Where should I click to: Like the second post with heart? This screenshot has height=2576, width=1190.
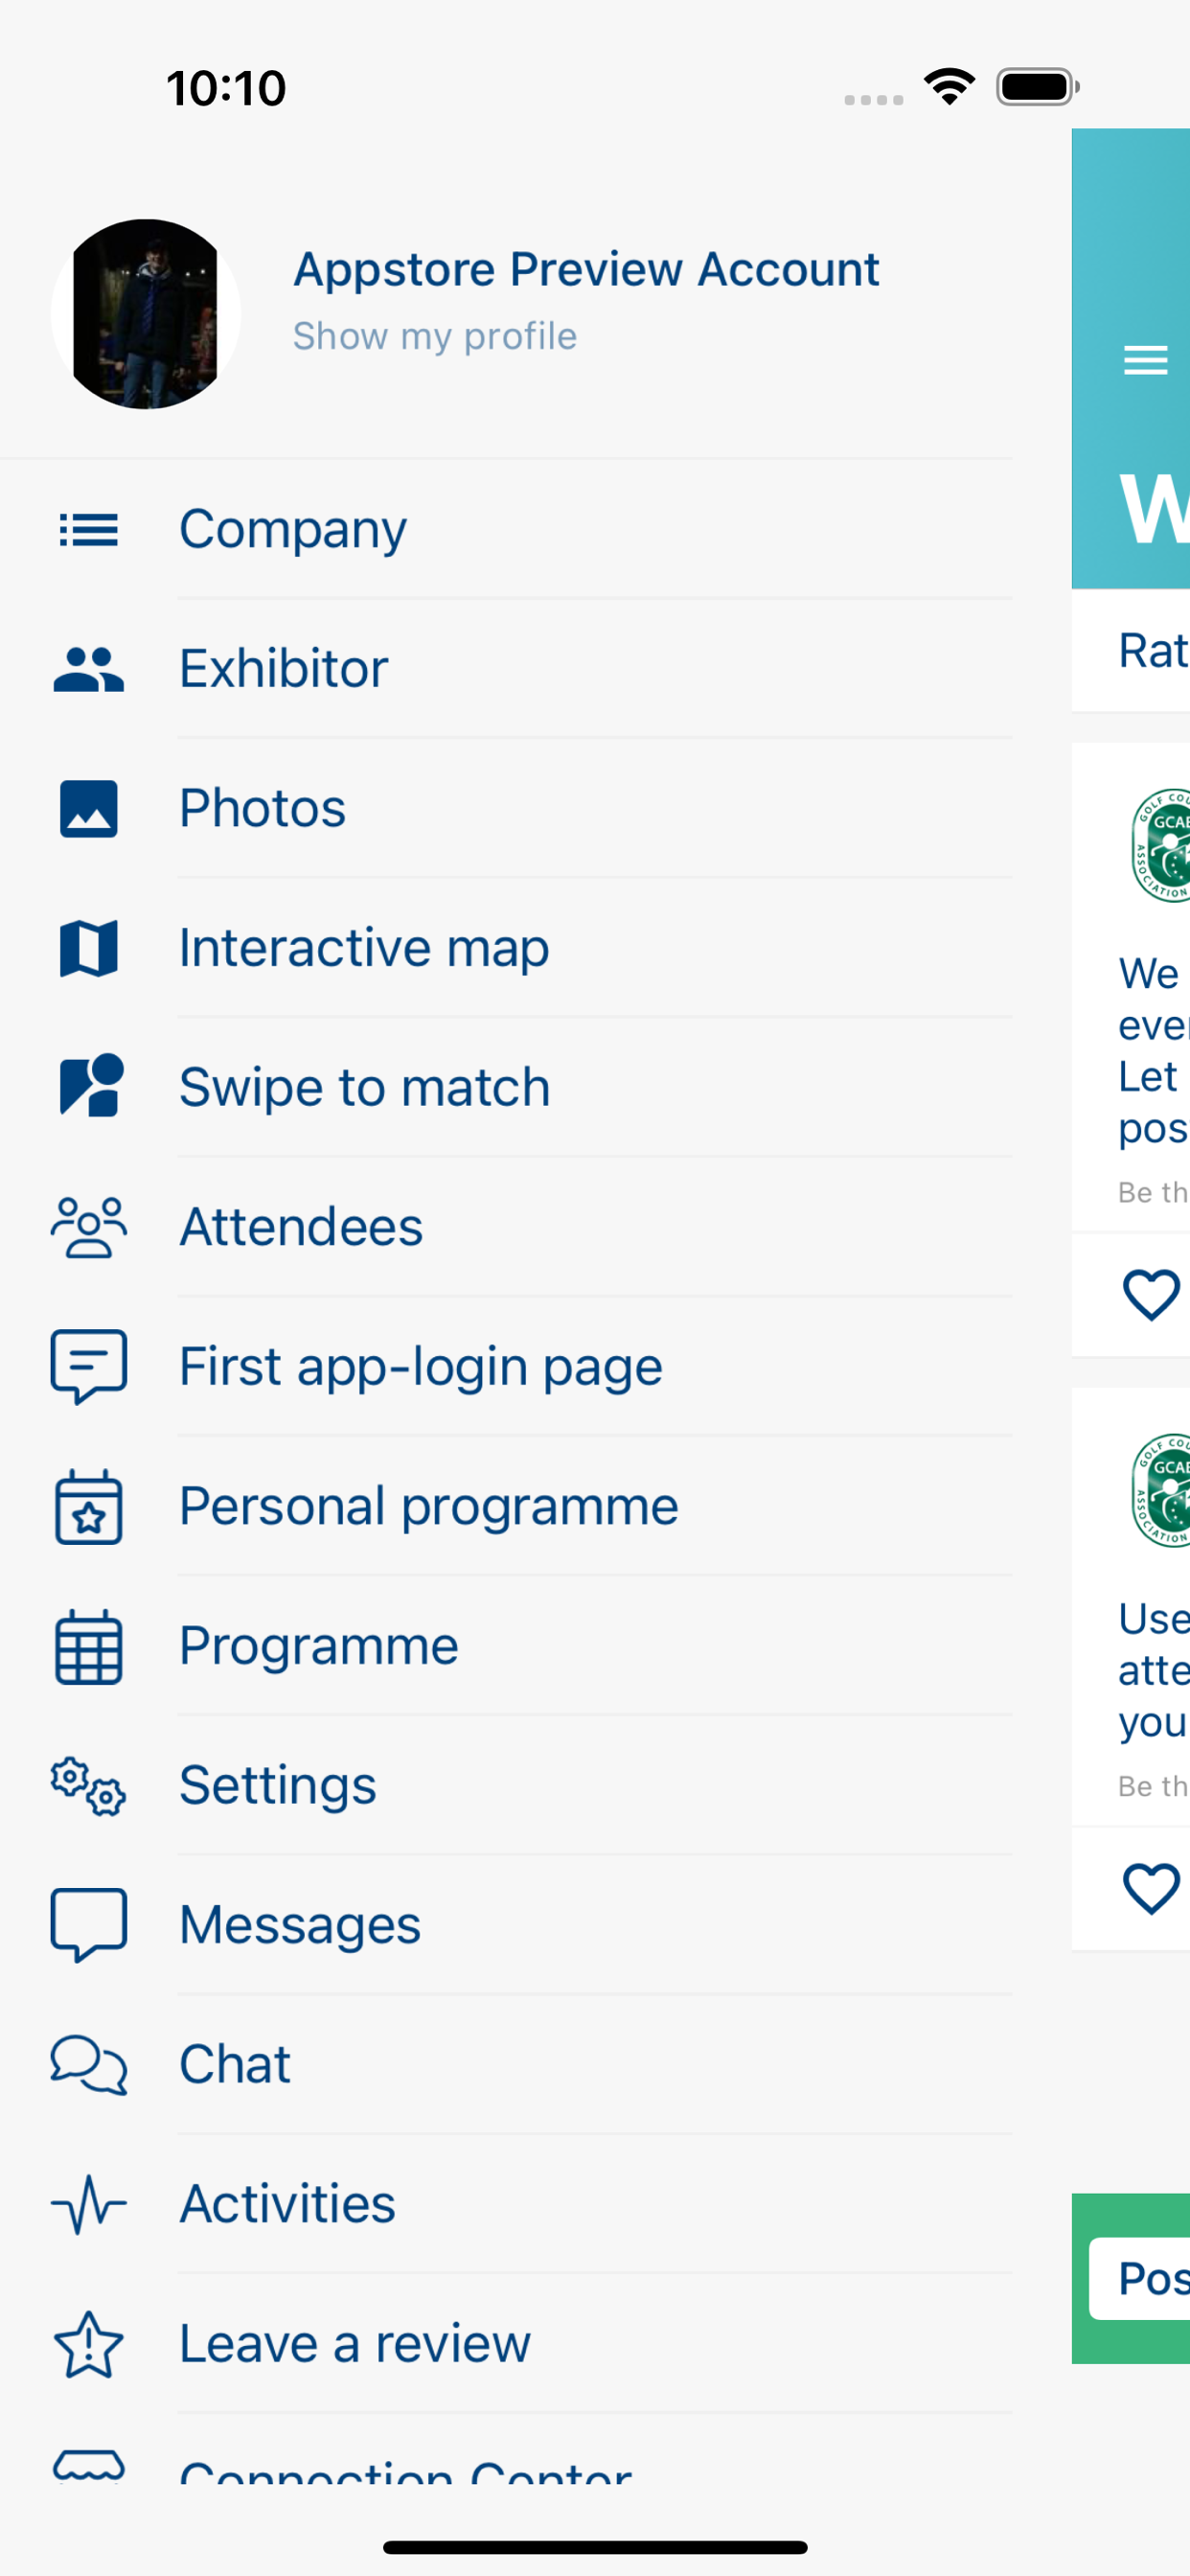coord(1151,1889)
